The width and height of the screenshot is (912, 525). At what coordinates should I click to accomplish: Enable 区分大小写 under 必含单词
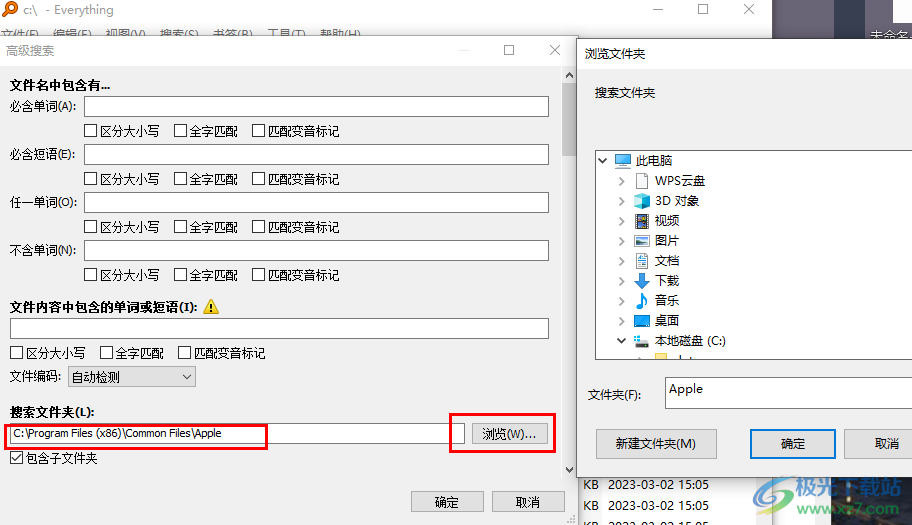coord(90,131)
